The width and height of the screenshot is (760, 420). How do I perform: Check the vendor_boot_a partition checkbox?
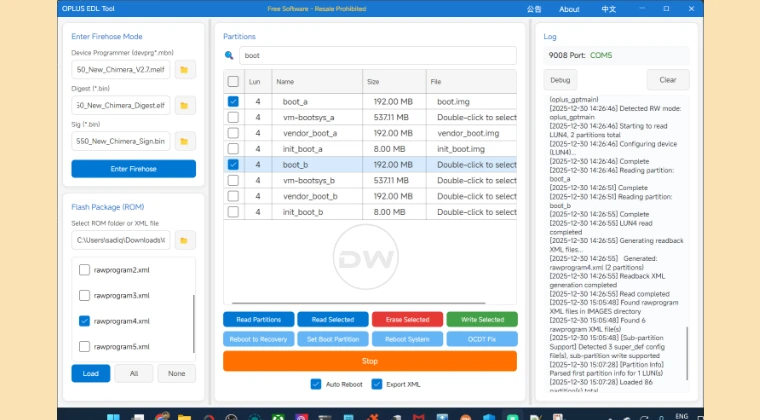coord(233,133)
